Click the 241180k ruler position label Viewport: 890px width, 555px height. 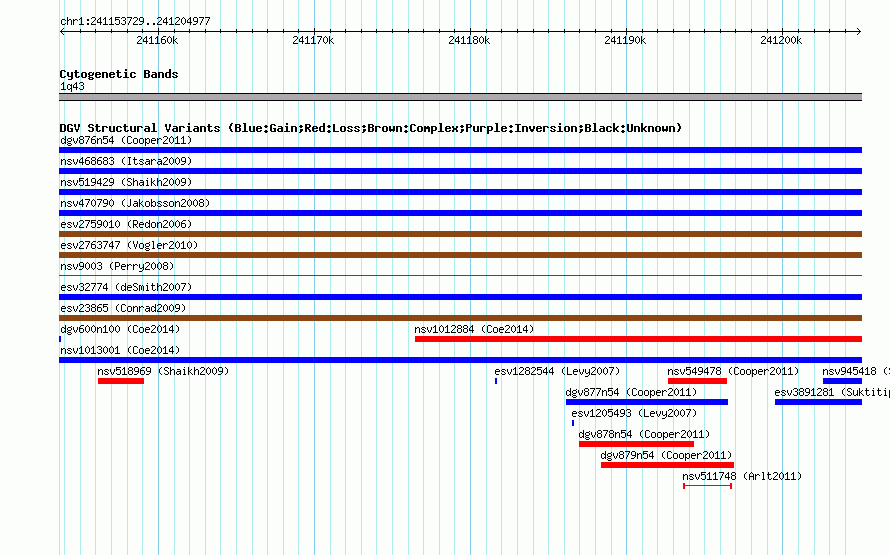pyautogui.click(x=469, y=40)
